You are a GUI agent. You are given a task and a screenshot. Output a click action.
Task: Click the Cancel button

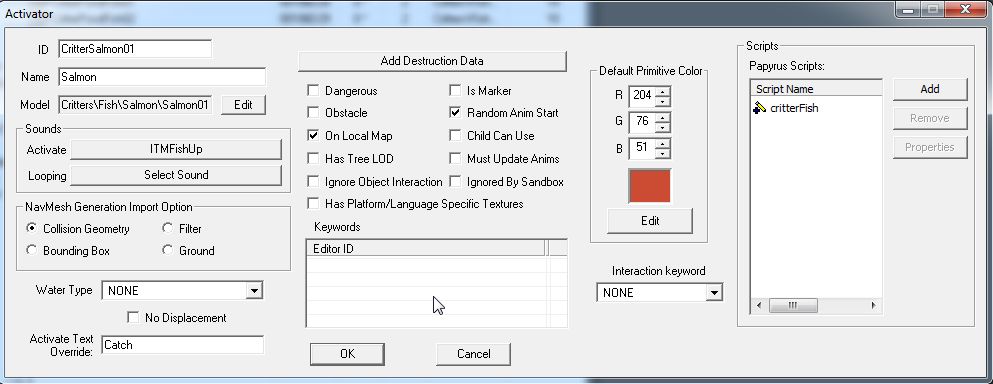click(473, 354)
